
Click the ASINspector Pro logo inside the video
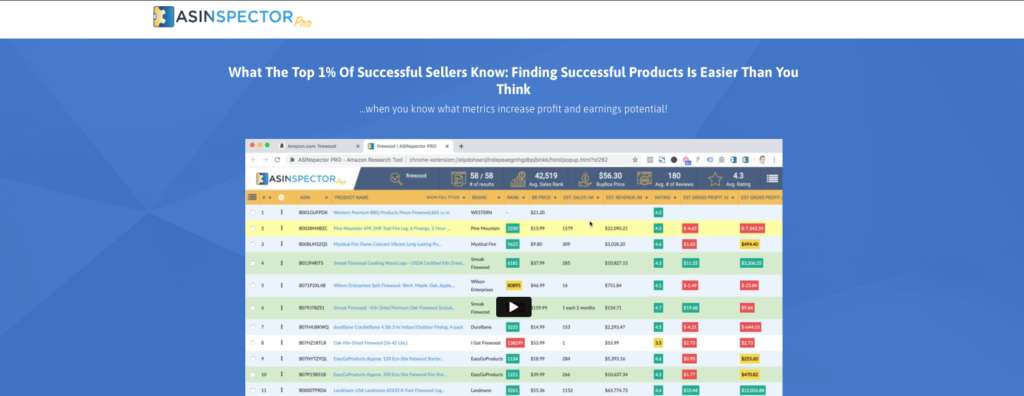[302, 178]
